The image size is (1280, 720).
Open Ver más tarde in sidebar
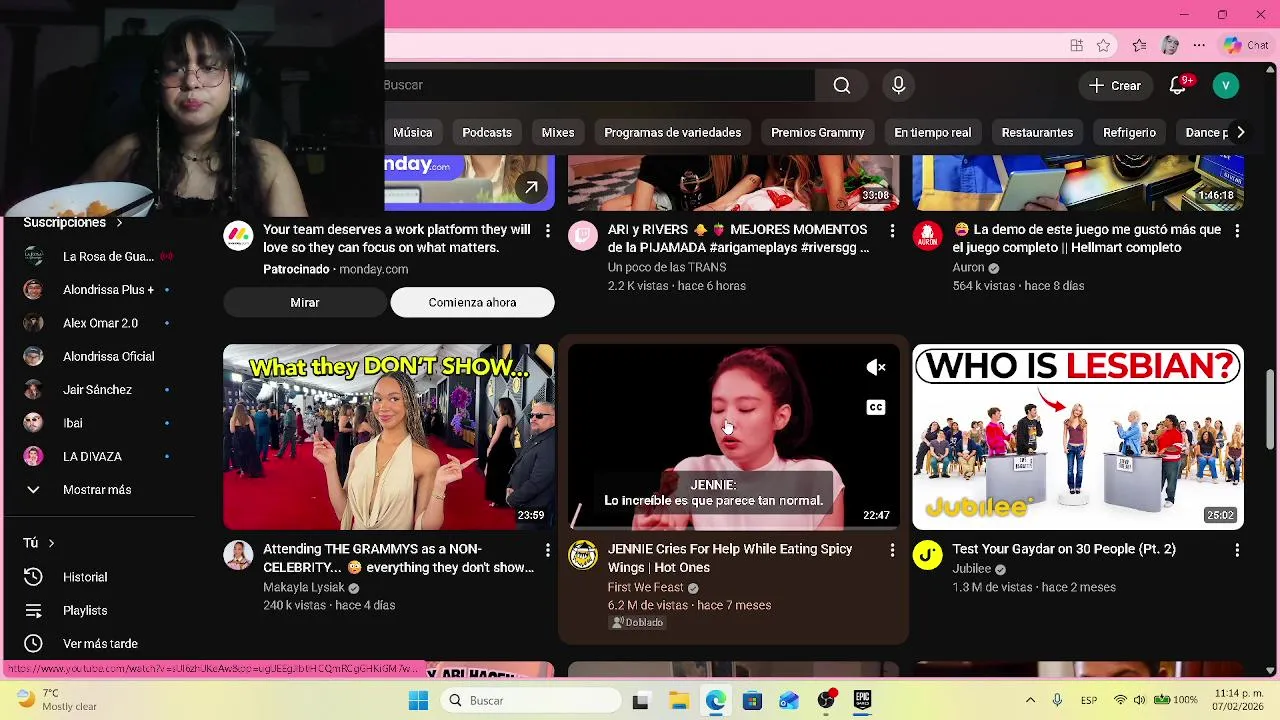(100, 644)
